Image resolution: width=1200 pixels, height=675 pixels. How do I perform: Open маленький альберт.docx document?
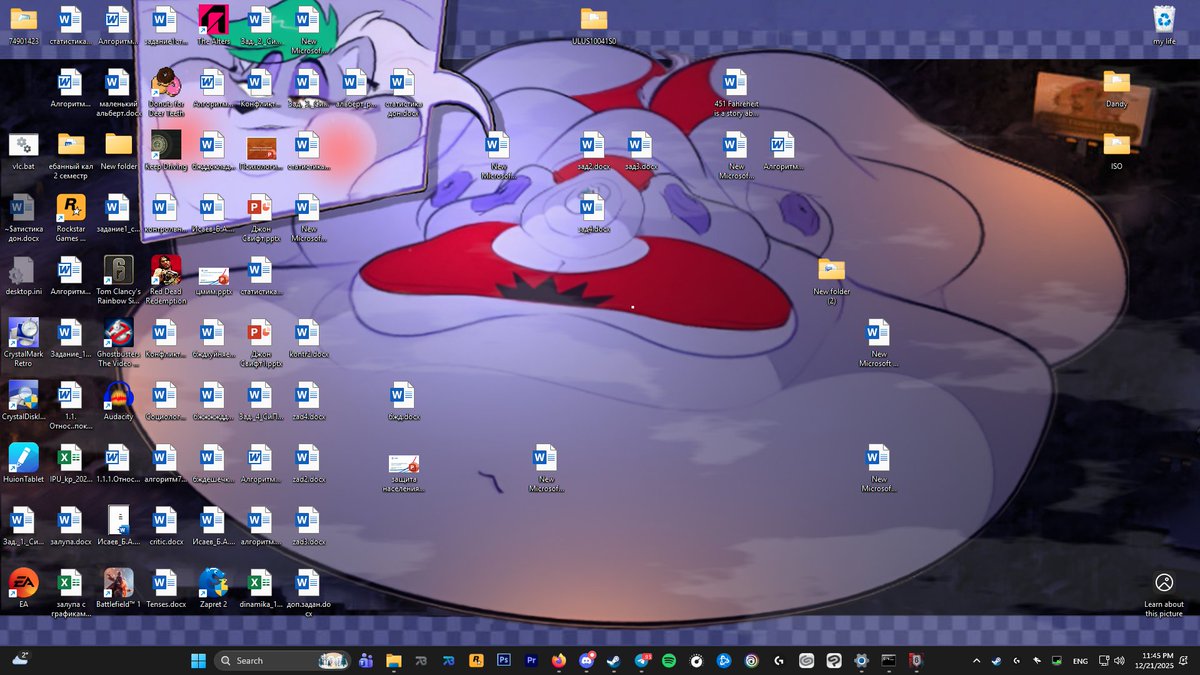(118, 92)
